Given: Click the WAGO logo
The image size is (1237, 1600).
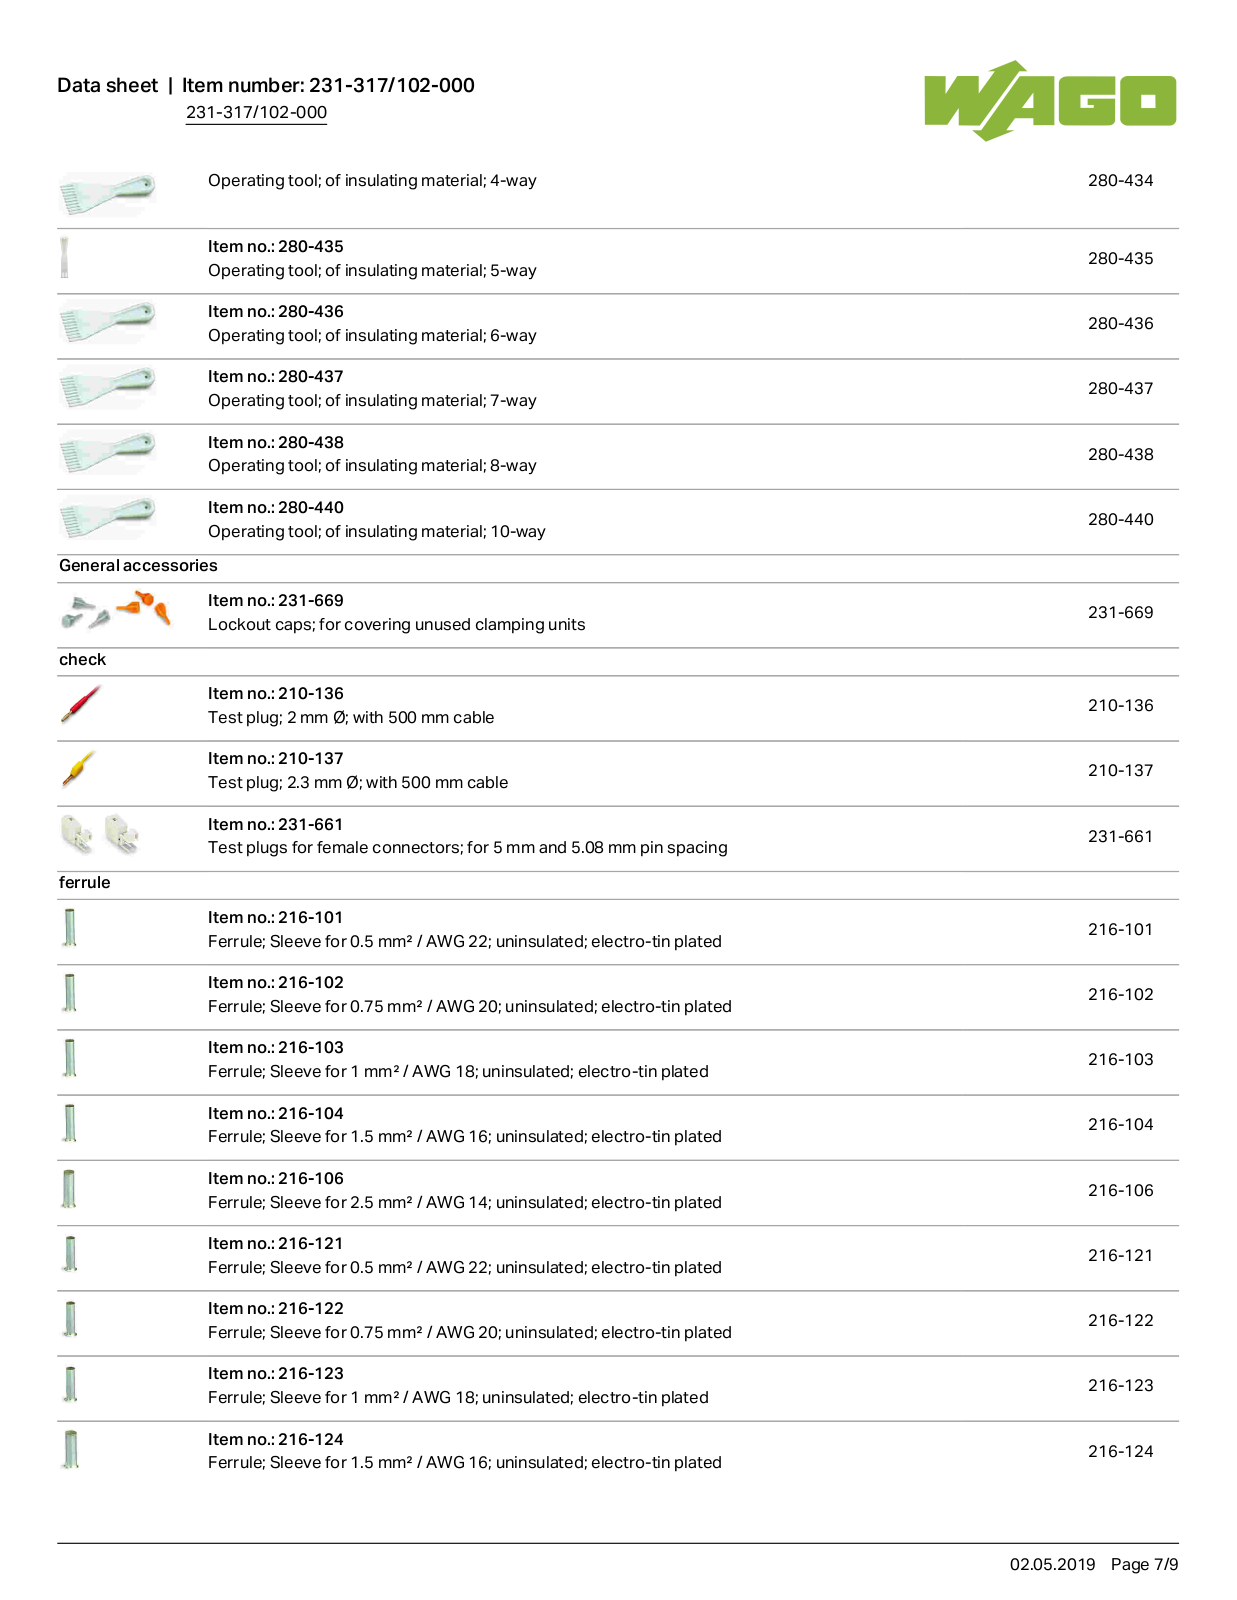Looking at the screenshot, I should [1050, 100].
